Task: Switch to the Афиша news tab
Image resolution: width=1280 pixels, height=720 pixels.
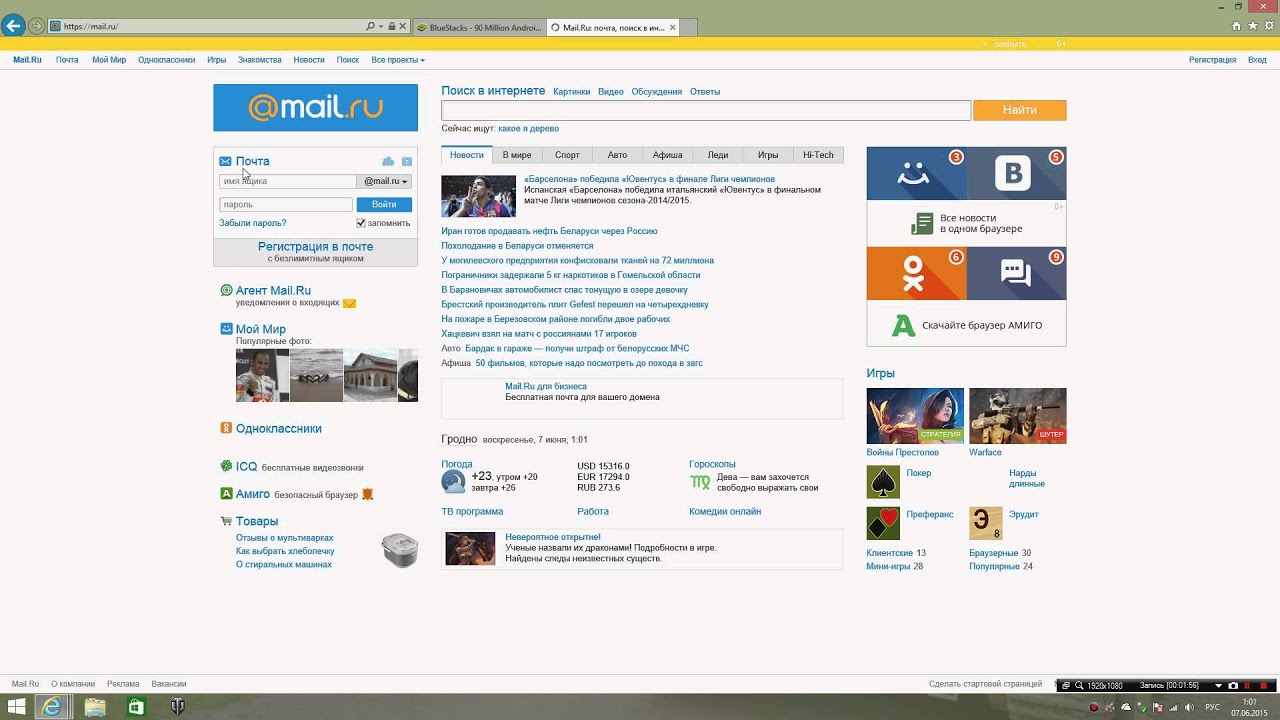Action: click(x=667, y=155)
